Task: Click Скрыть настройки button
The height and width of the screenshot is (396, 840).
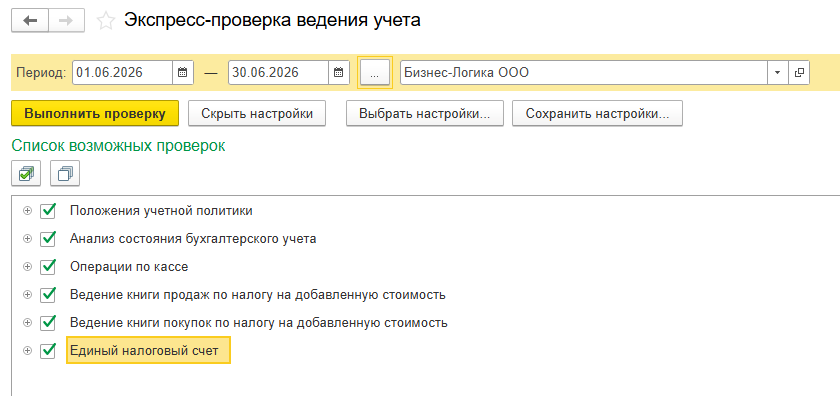Action: [257, 114]
